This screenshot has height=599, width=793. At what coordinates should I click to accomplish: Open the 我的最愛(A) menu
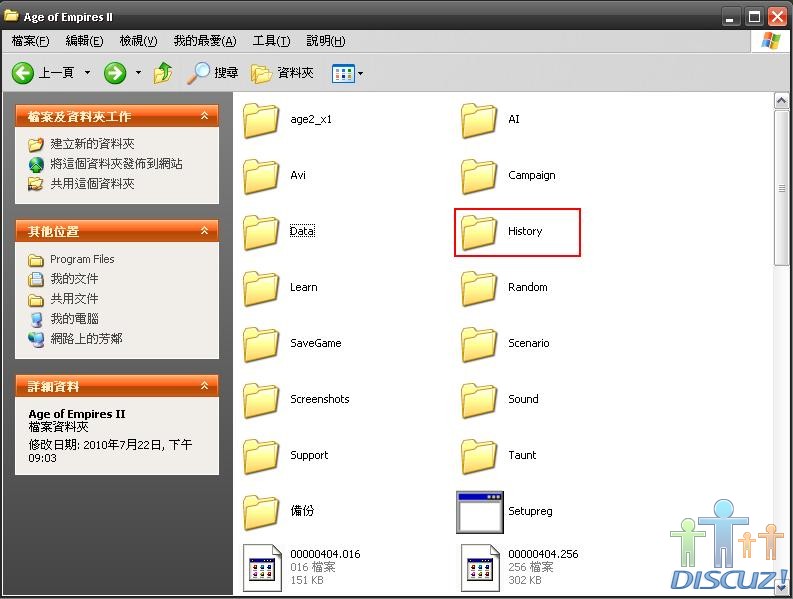tap(205, 41)
